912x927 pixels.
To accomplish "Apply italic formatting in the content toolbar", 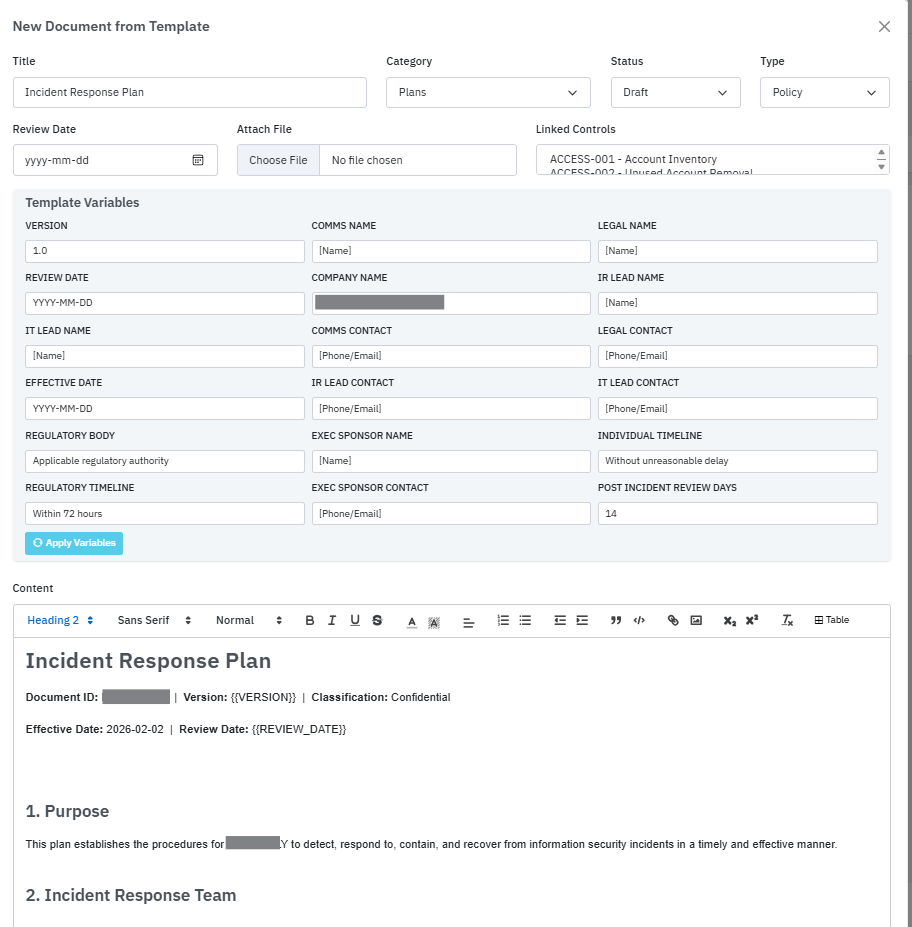I will tap(332, 621).
